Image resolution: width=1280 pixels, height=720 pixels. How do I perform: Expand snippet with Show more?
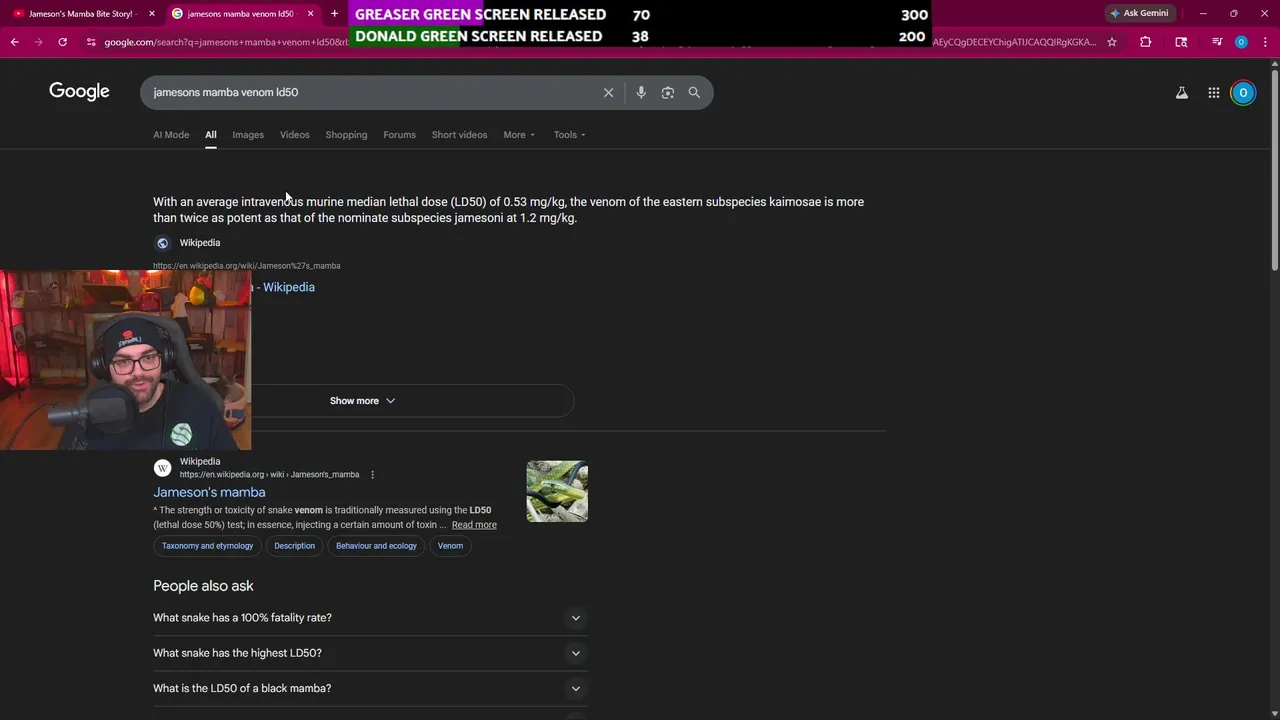point(362,401)
